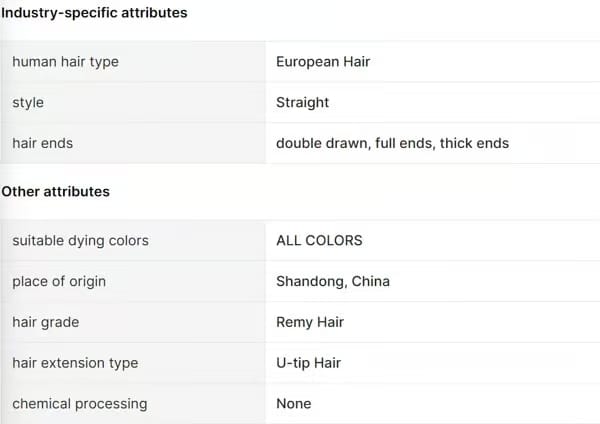Click the European Hair value
The height and width of the screenshot is (424, 600).
pos(323,62)
